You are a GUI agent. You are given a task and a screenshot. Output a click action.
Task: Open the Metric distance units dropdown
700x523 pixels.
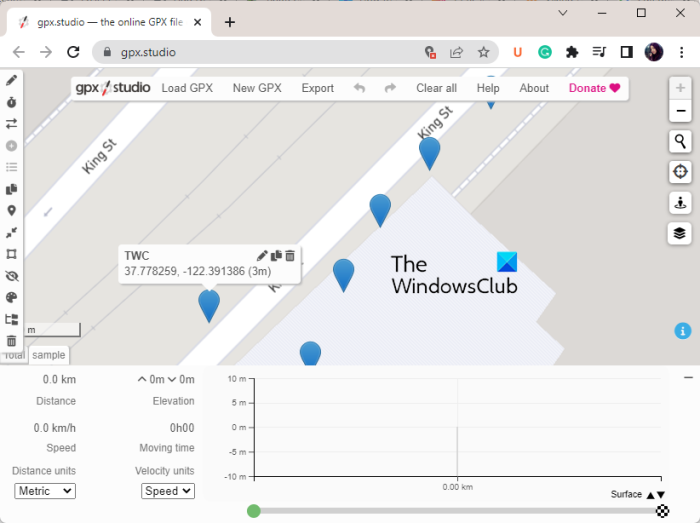[x=45, y=491]
